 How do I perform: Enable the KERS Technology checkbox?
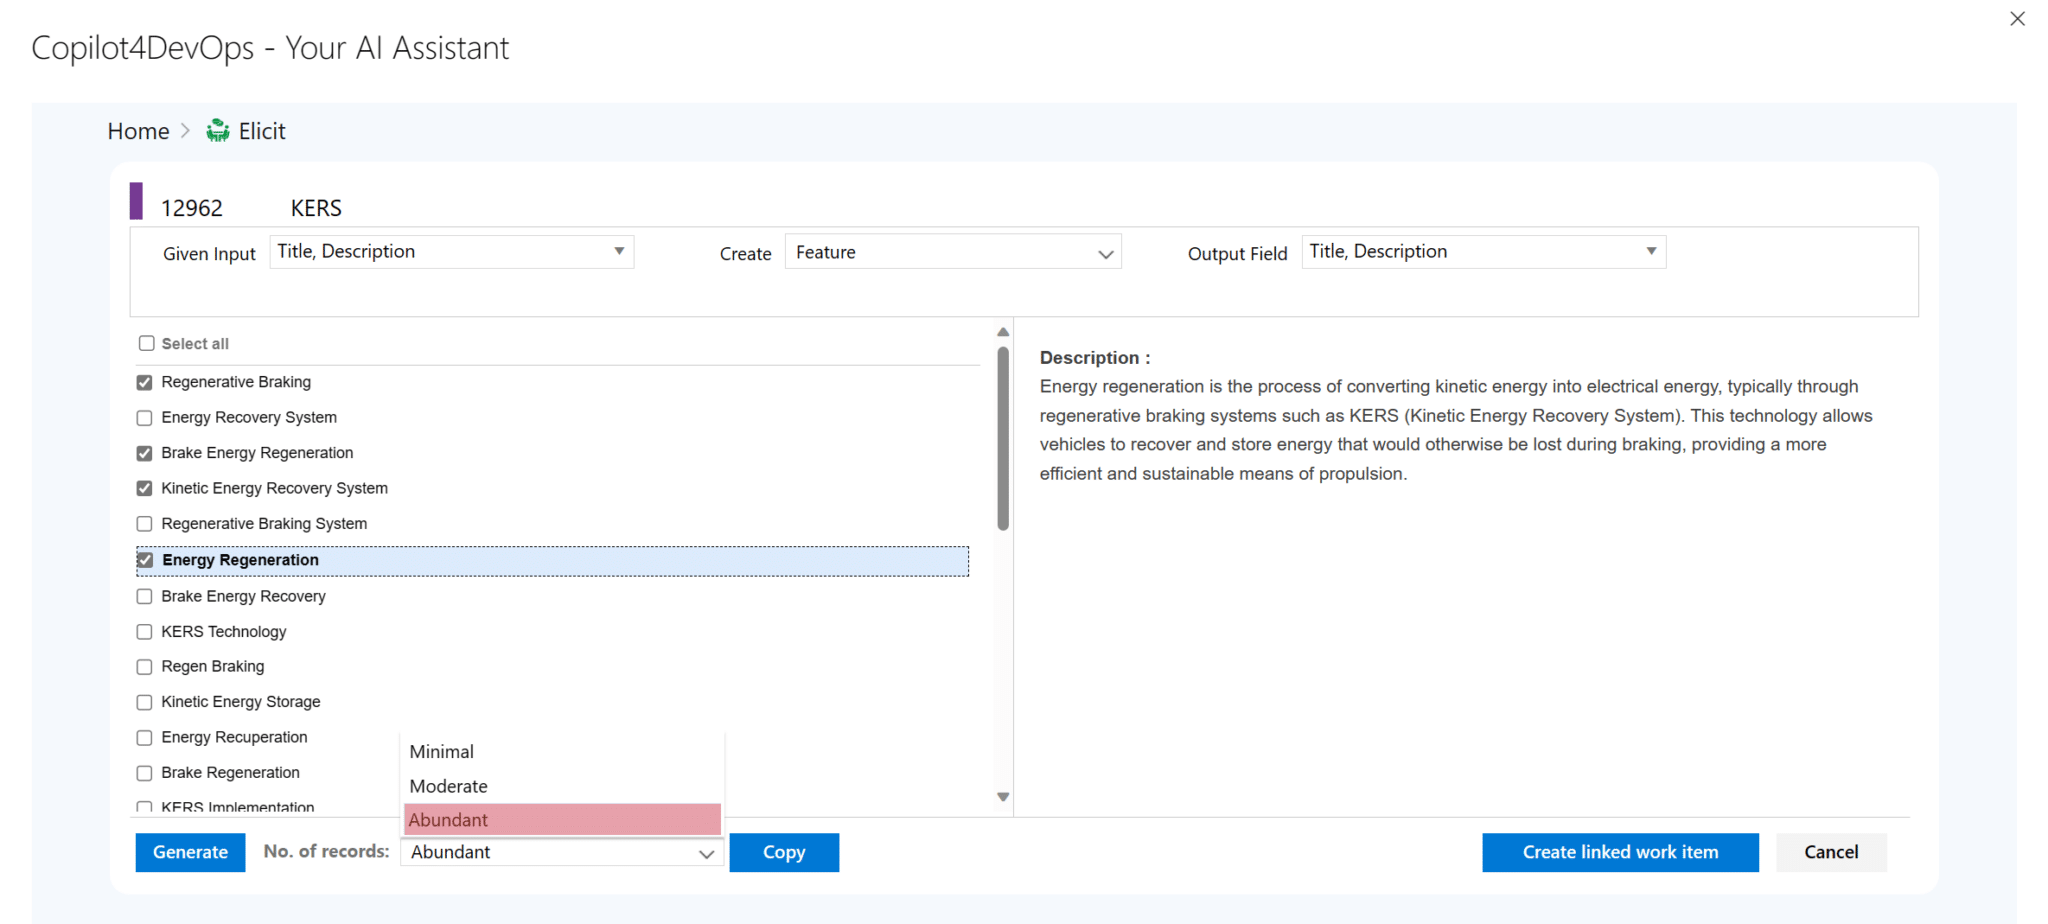coord(144,631)
